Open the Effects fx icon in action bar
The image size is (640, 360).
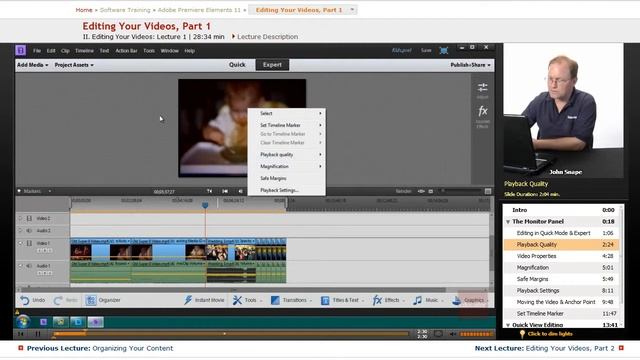pos(377,300)
